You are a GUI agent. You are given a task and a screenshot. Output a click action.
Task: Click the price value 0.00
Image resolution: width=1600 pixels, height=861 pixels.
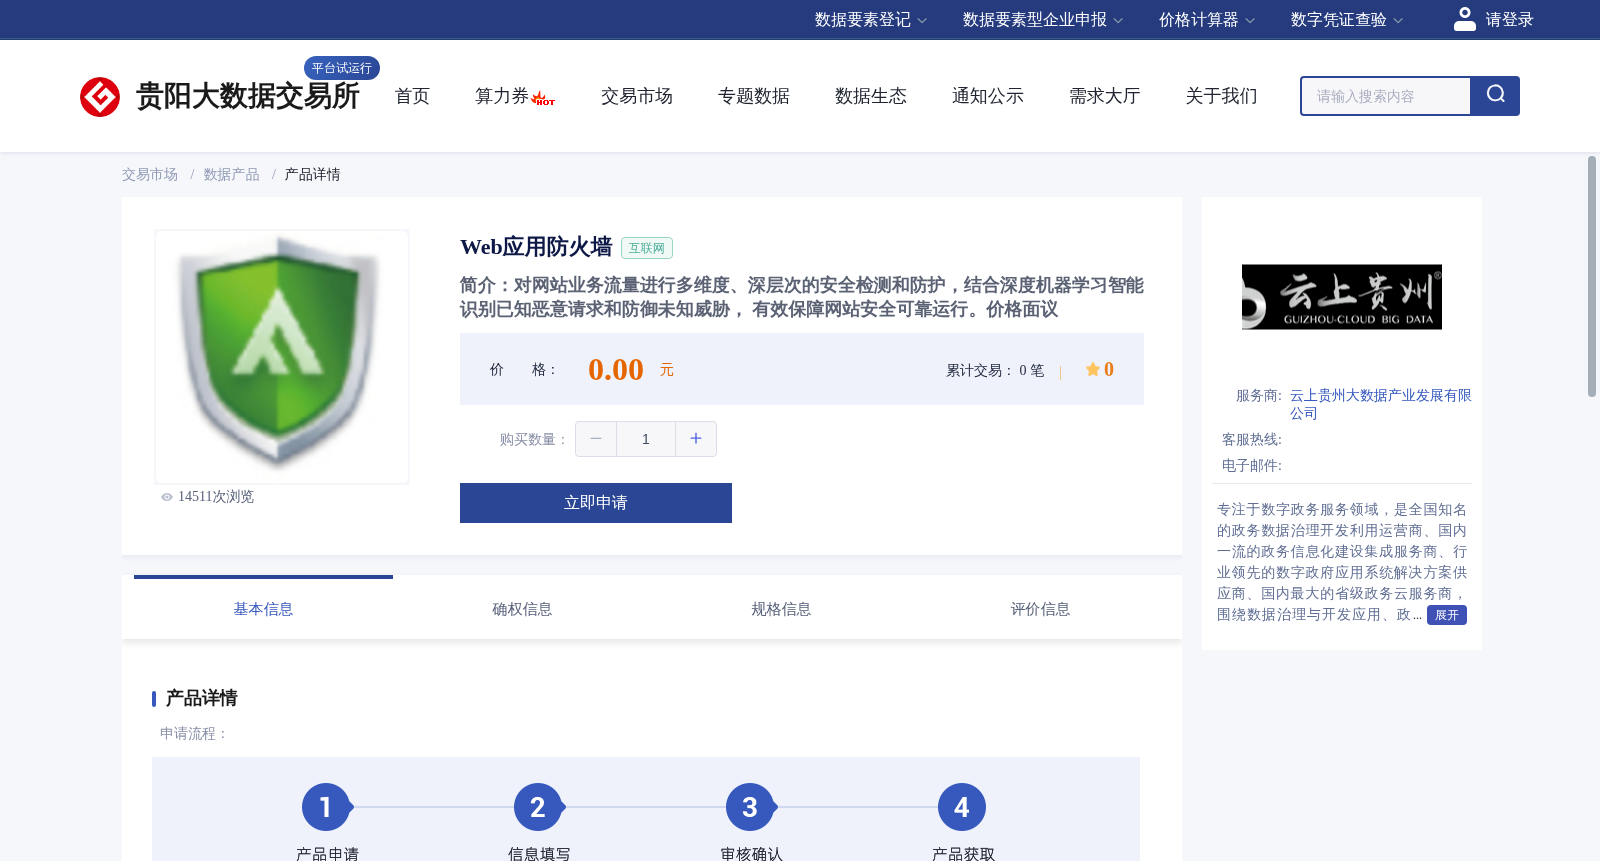[616, 370]
